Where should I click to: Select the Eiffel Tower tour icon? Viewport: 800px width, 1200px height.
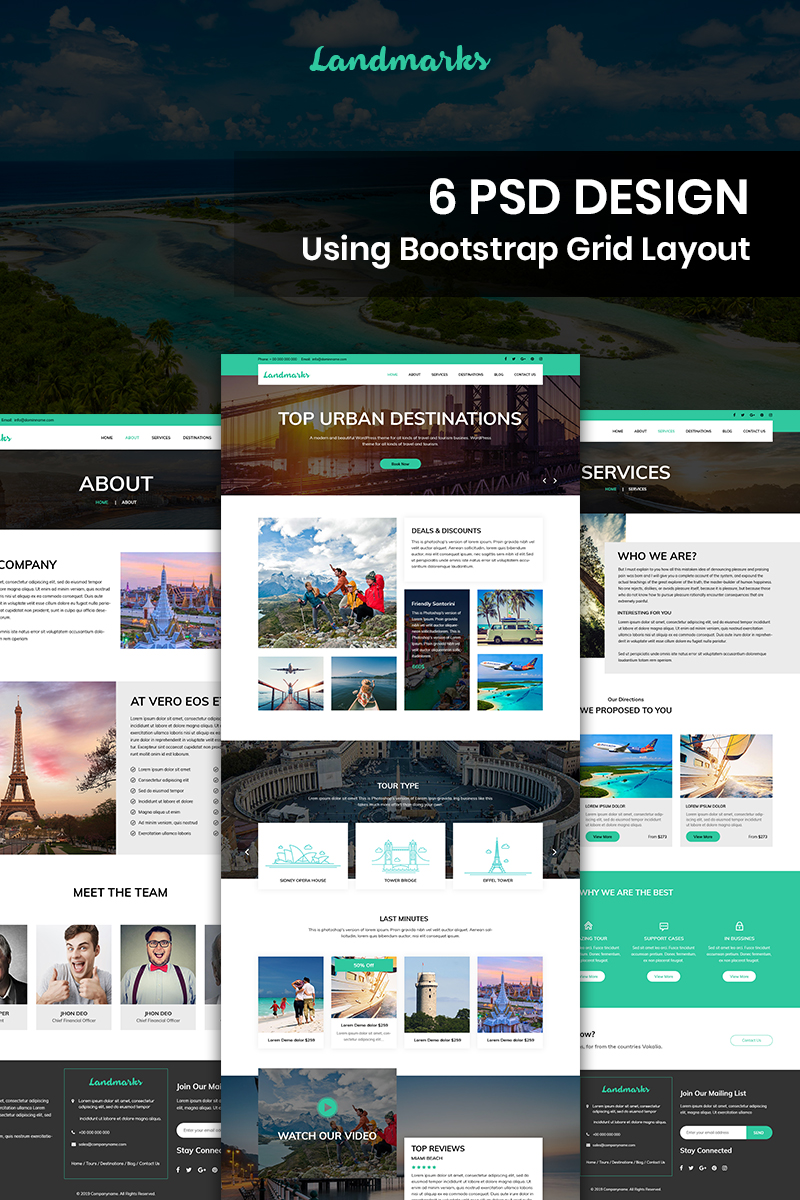497,855
